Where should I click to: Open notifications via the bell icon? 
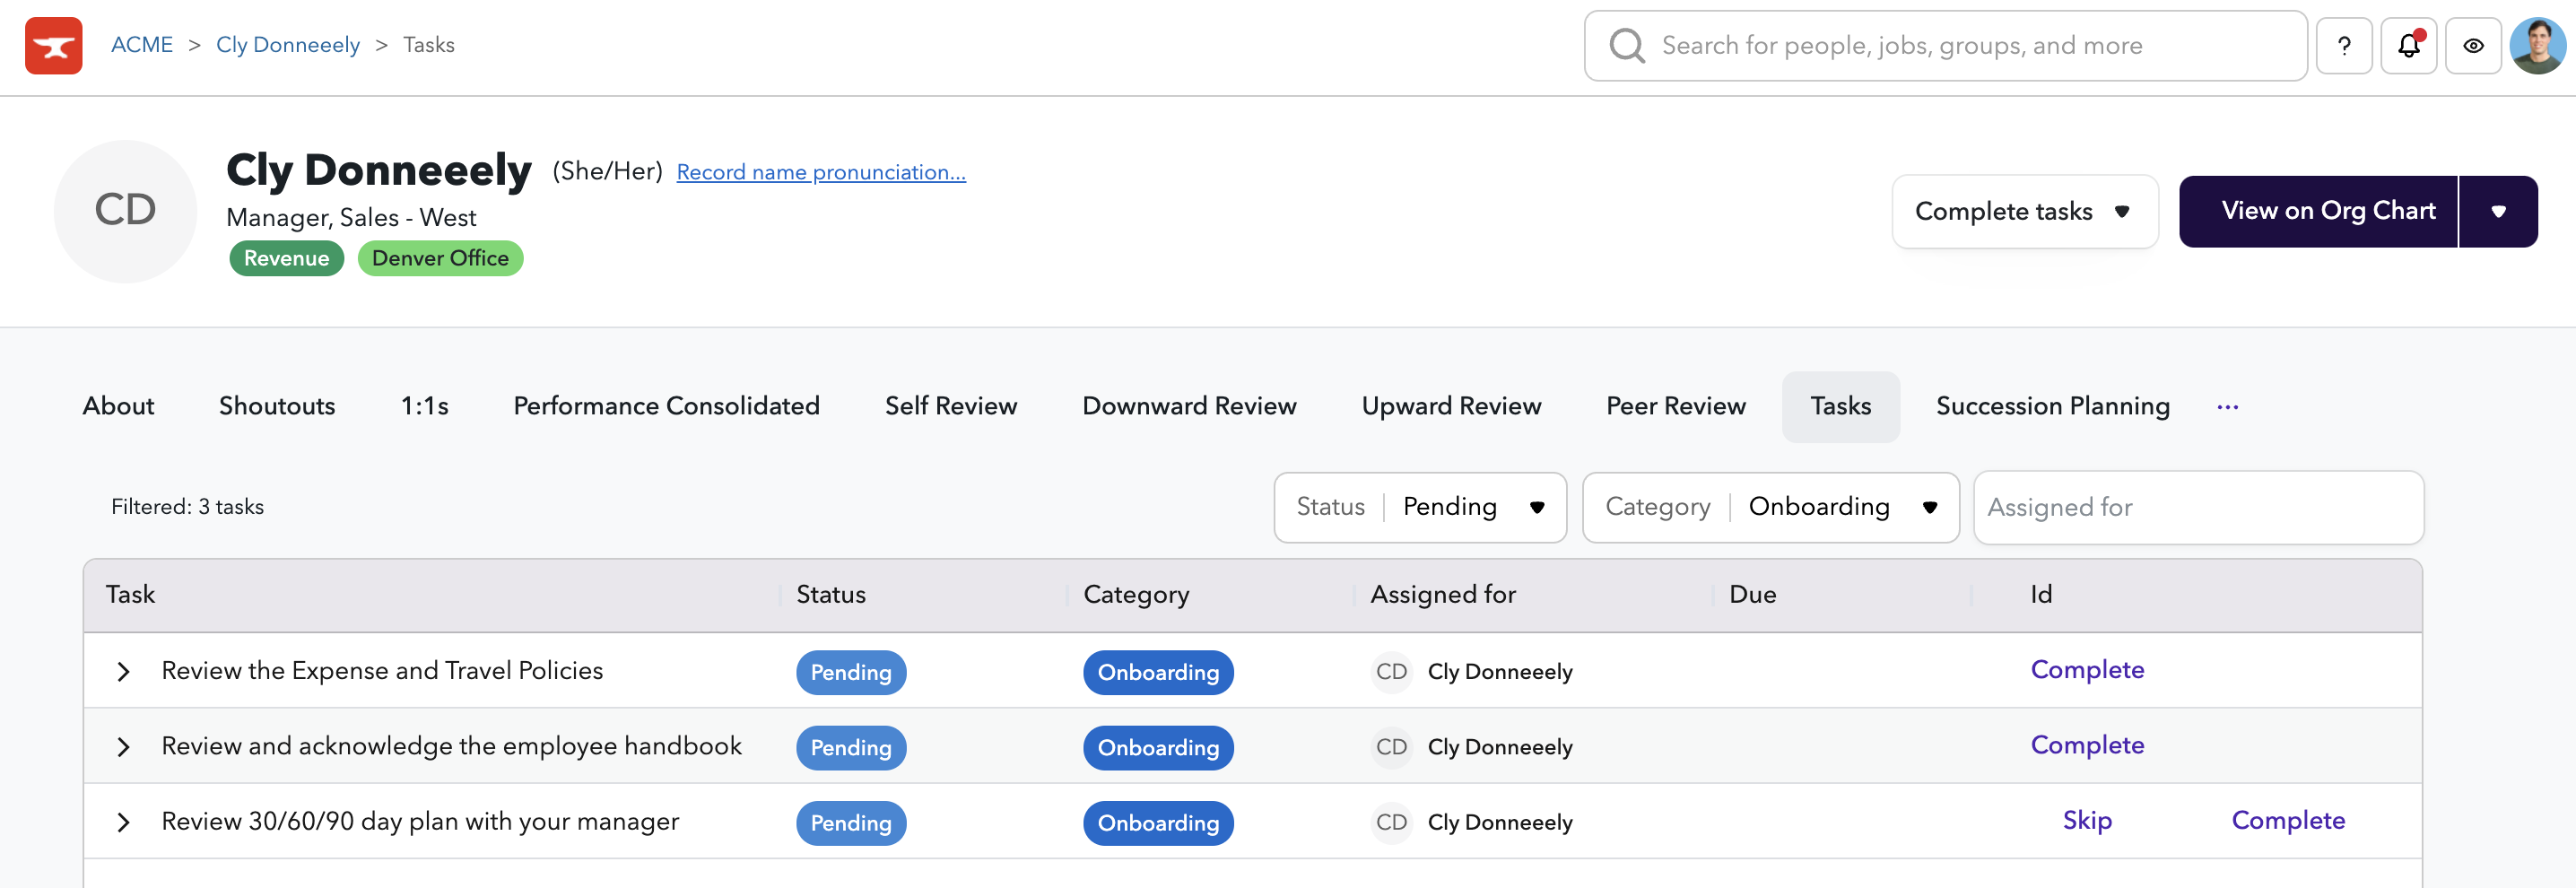coord(2409,45)
